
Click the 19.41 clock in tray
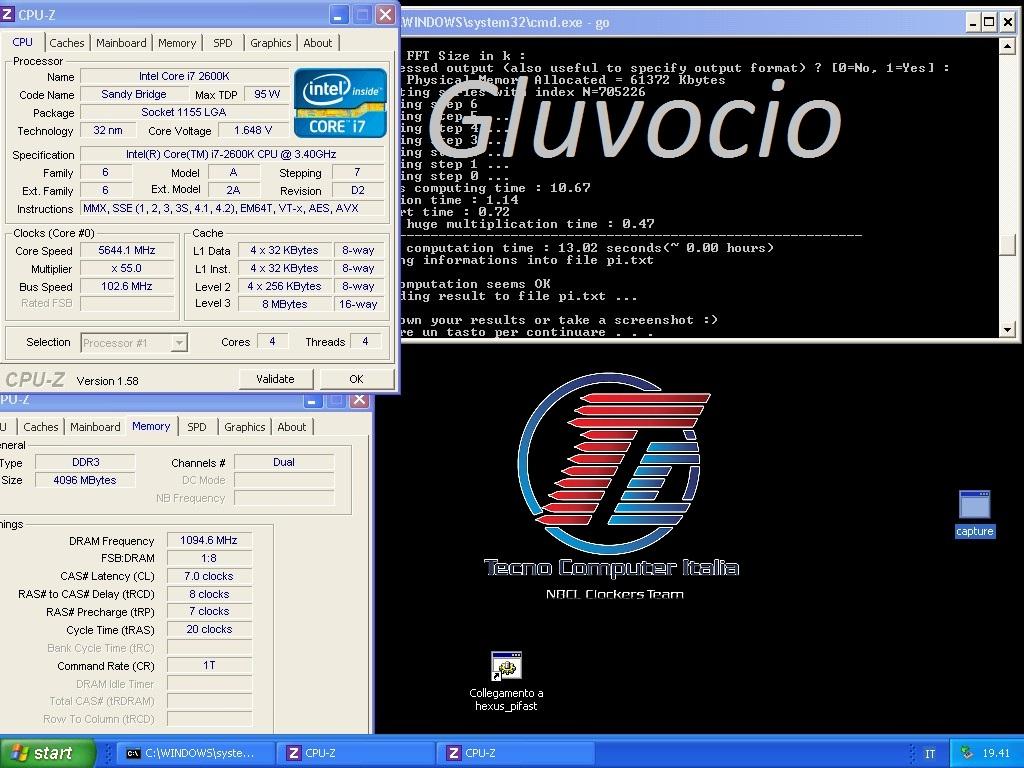click(996, 754)
